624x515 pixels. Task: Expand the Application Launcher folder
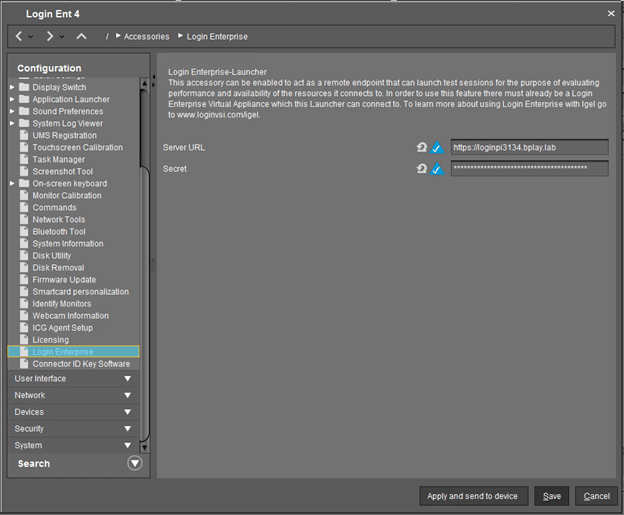coord(12,99)
